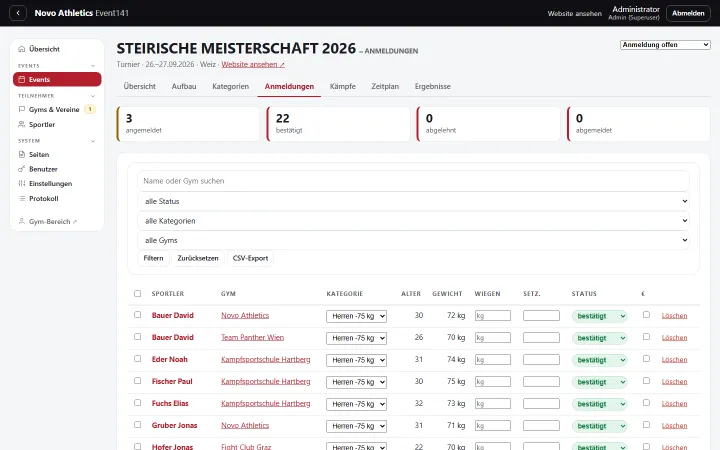This screenshot has height=450, width=720.
Task: Tick the row checkbox for Fischer Paul
Action: point(137,381)
